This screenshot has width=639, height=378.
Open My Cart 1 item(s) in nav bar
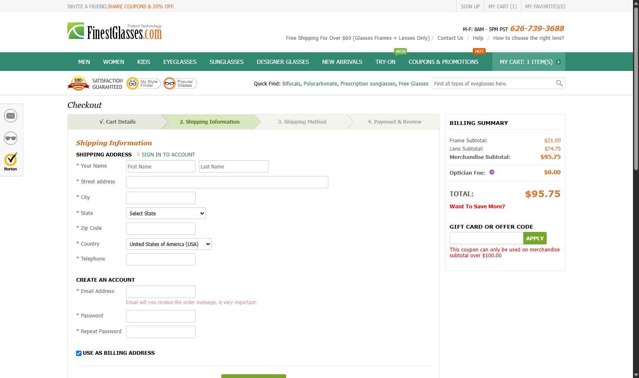click(529, 62)
